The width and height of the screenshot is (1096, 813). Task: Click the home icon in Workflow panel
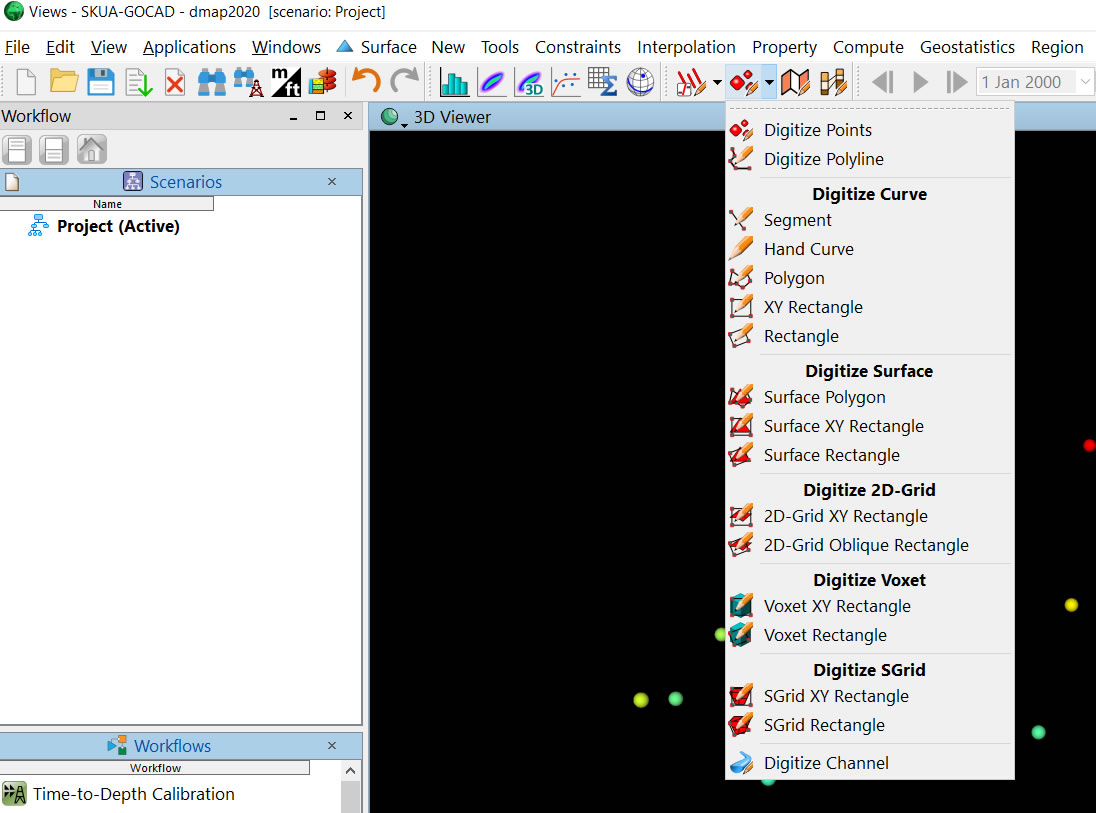tap(91, 150)
